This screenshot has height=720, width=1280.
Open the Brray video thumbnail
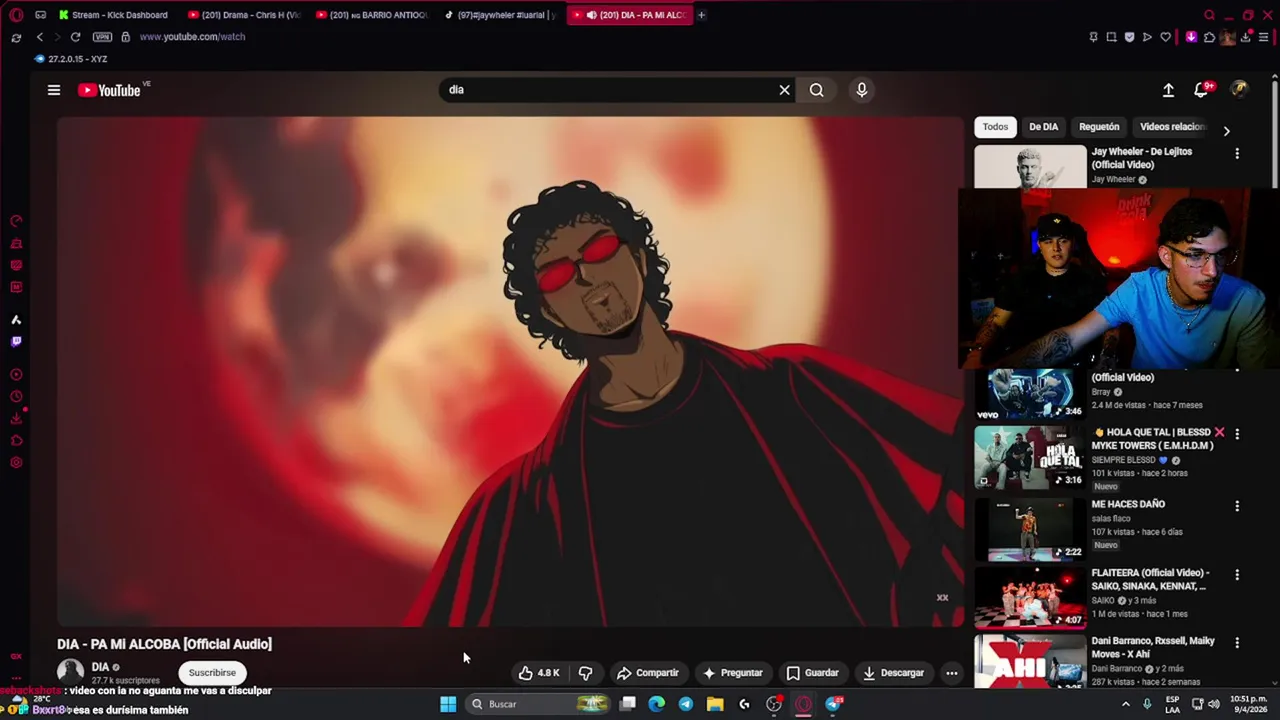click(1030, 394)
